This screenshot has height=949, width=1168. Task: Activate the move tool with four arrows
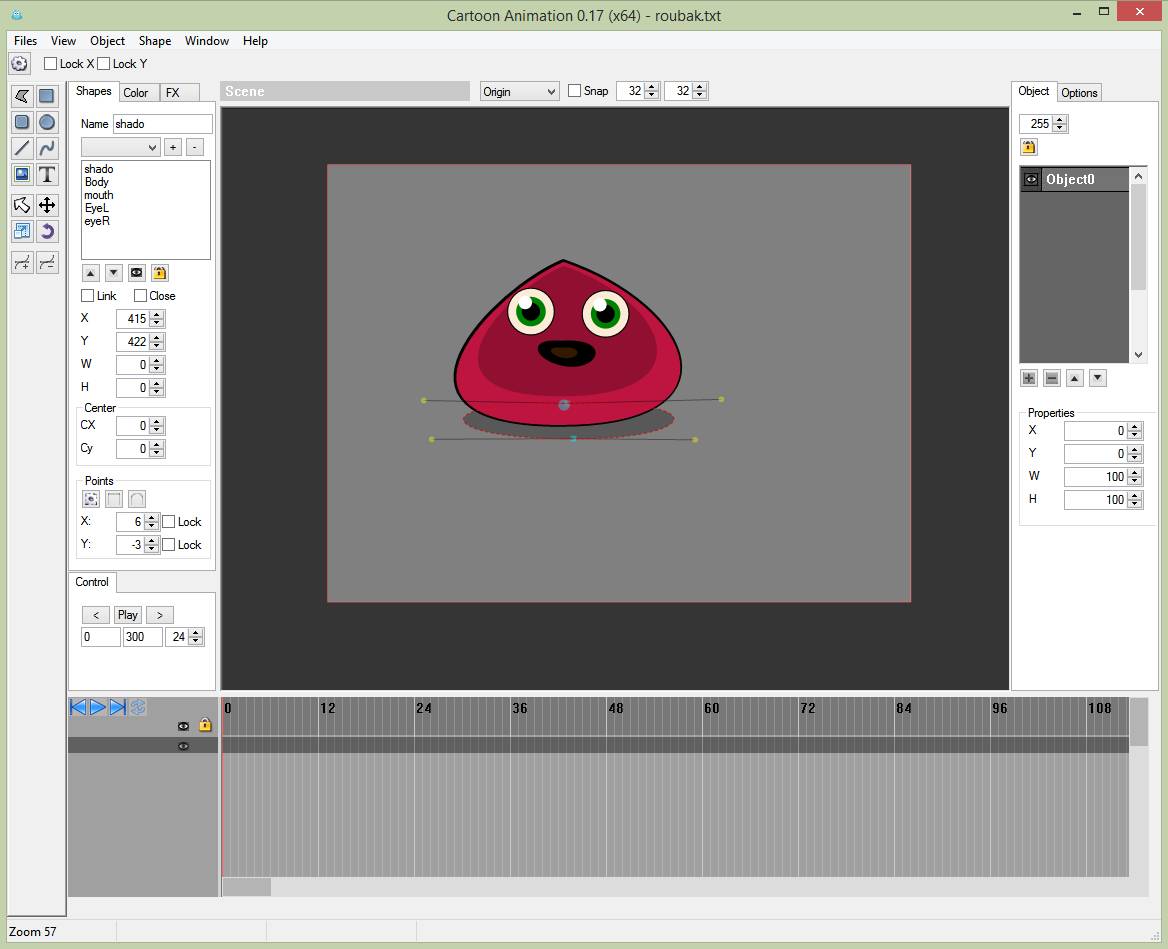click(47, 205)
